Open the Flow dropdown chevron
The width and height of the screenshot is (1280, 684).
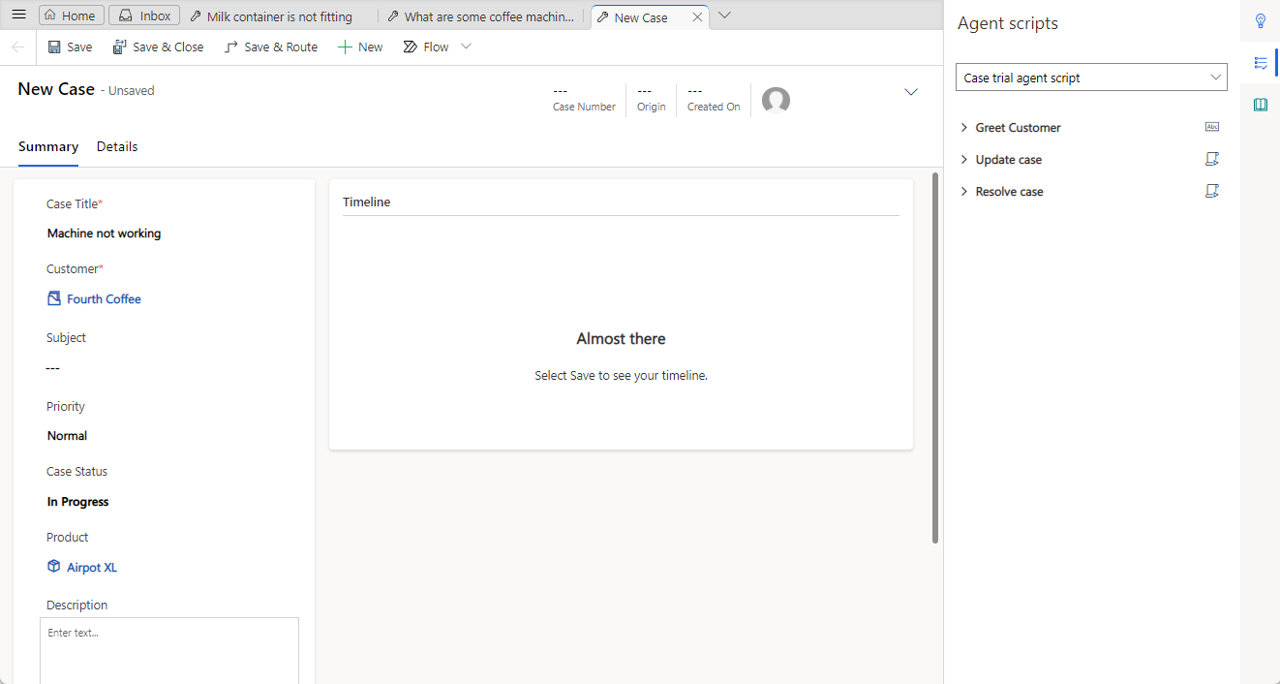point(465,46)
